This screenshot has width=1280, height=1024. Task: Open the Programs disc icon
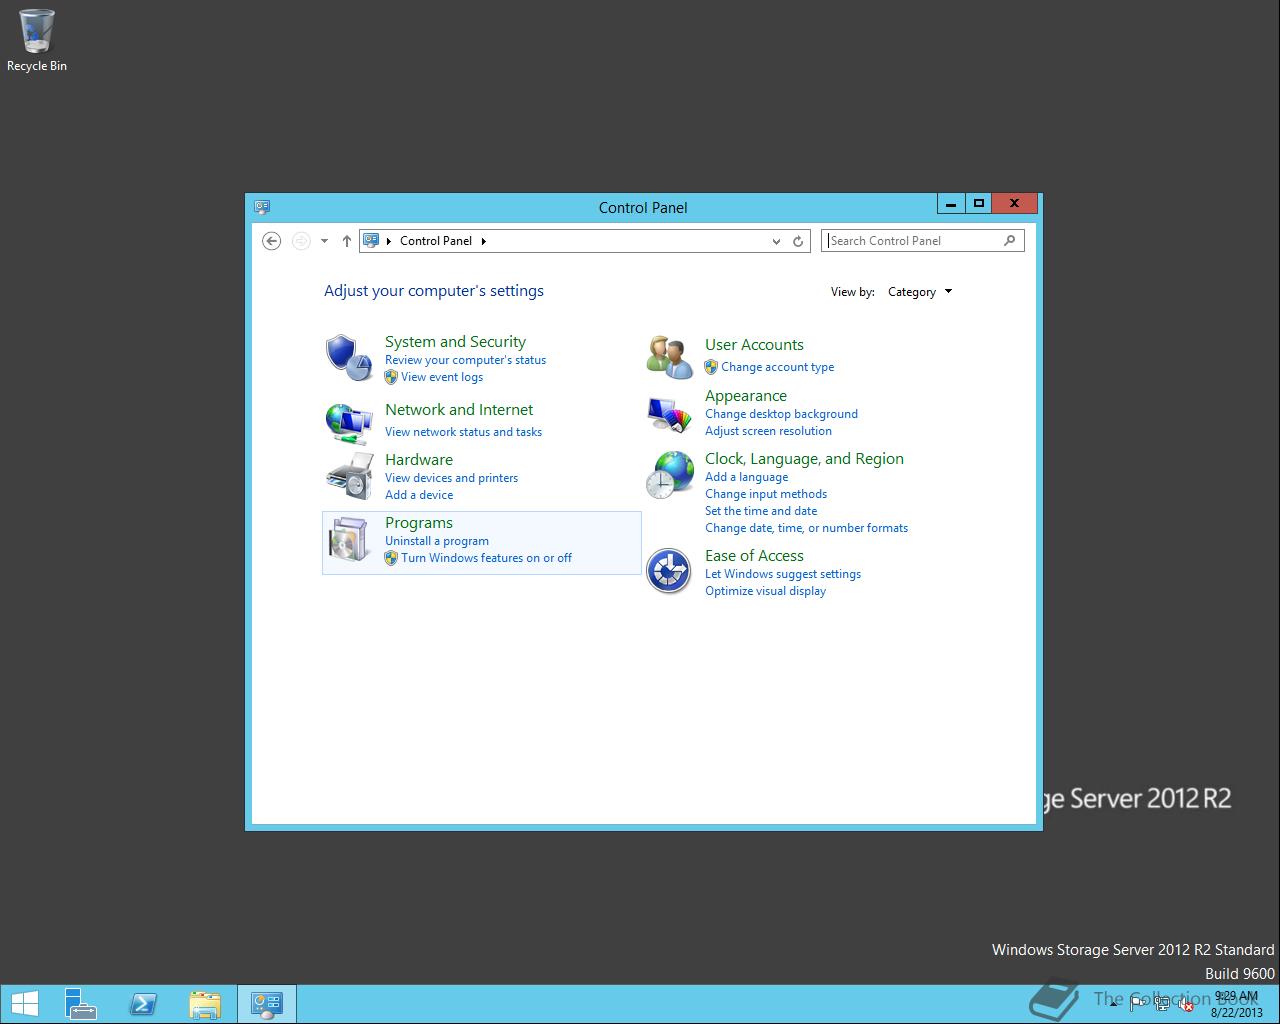point(348,541)
